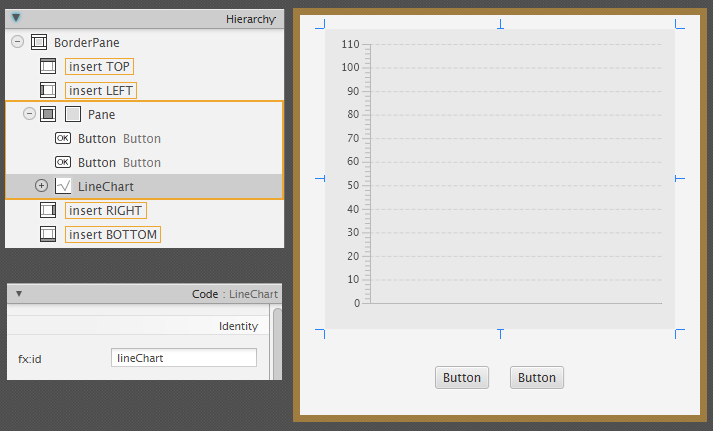Screen dimensions: 713x431
Task: Open the Hierarchy panel dropdown arrow
Action: [x=17, y=18]
